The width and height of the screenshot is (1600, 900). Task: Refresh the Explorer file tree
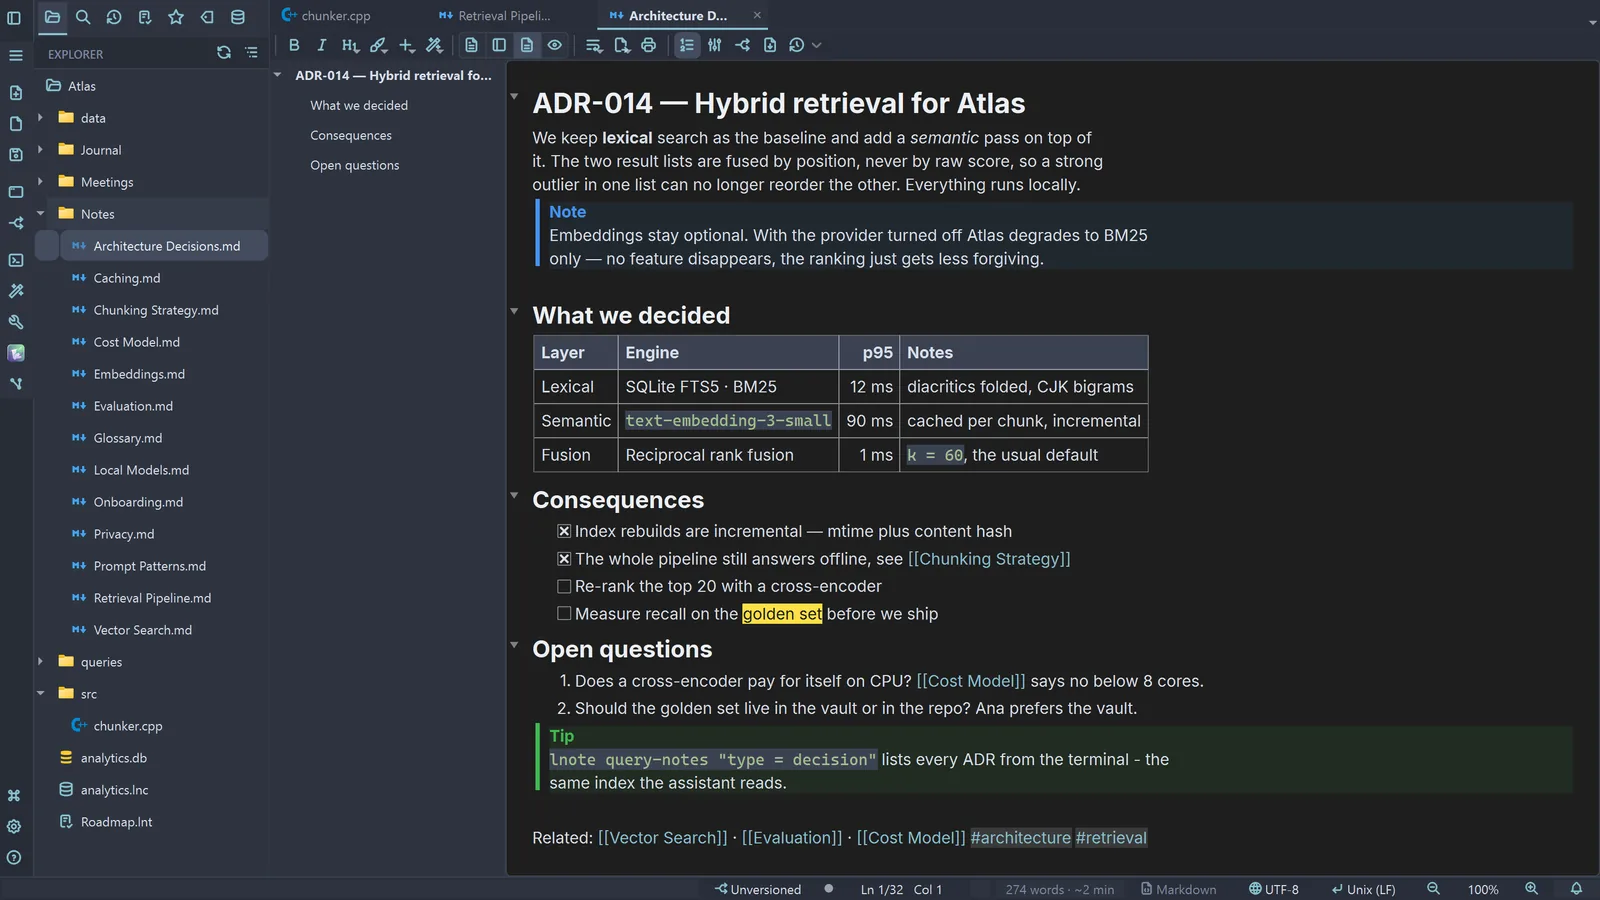(x=224, y=53)
